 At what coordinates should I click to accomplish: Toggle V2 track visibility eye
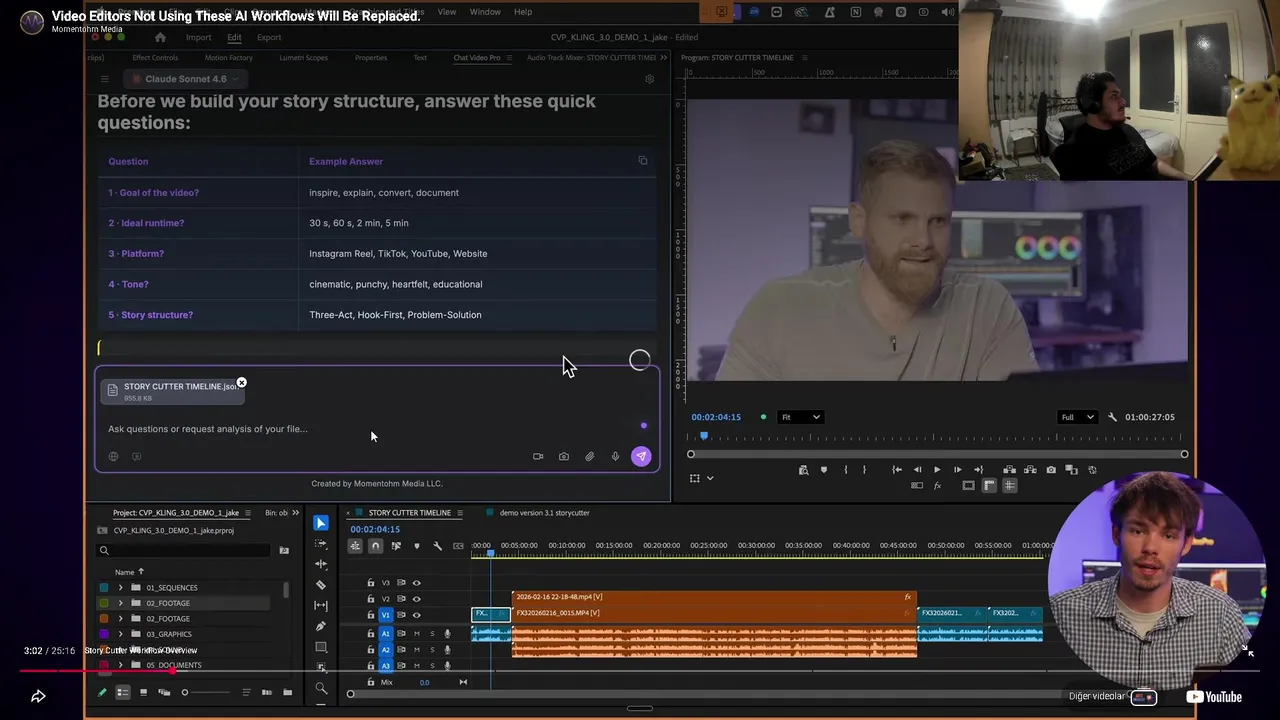tap(417, 599)
